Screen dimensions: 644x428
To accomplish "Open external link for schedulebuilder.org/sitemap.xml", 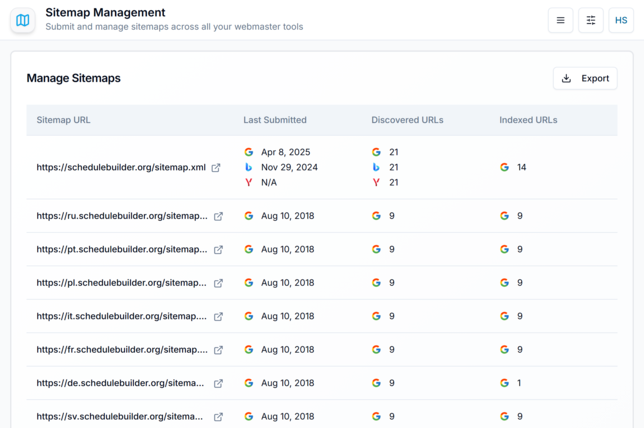I will click(216, 168).
